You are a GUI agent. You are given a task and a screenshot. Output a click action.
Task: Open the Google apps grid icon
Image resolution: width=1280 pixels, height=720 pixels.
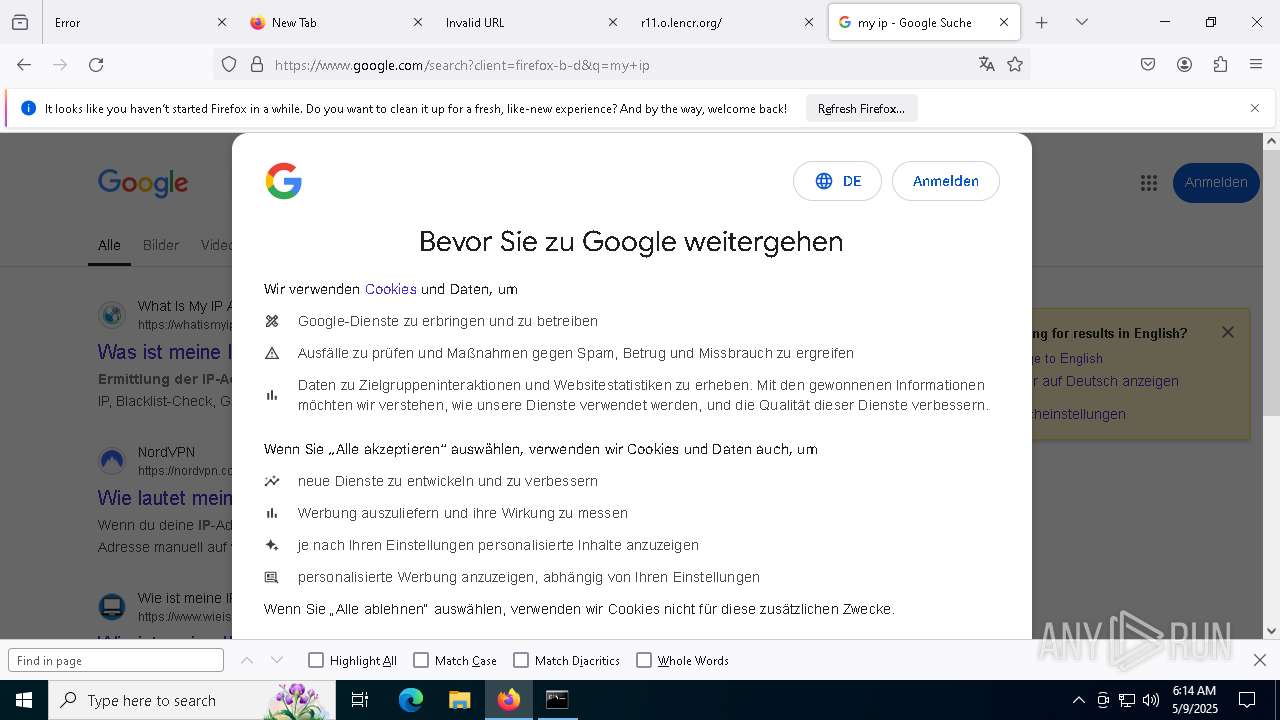coord(1148,183)
